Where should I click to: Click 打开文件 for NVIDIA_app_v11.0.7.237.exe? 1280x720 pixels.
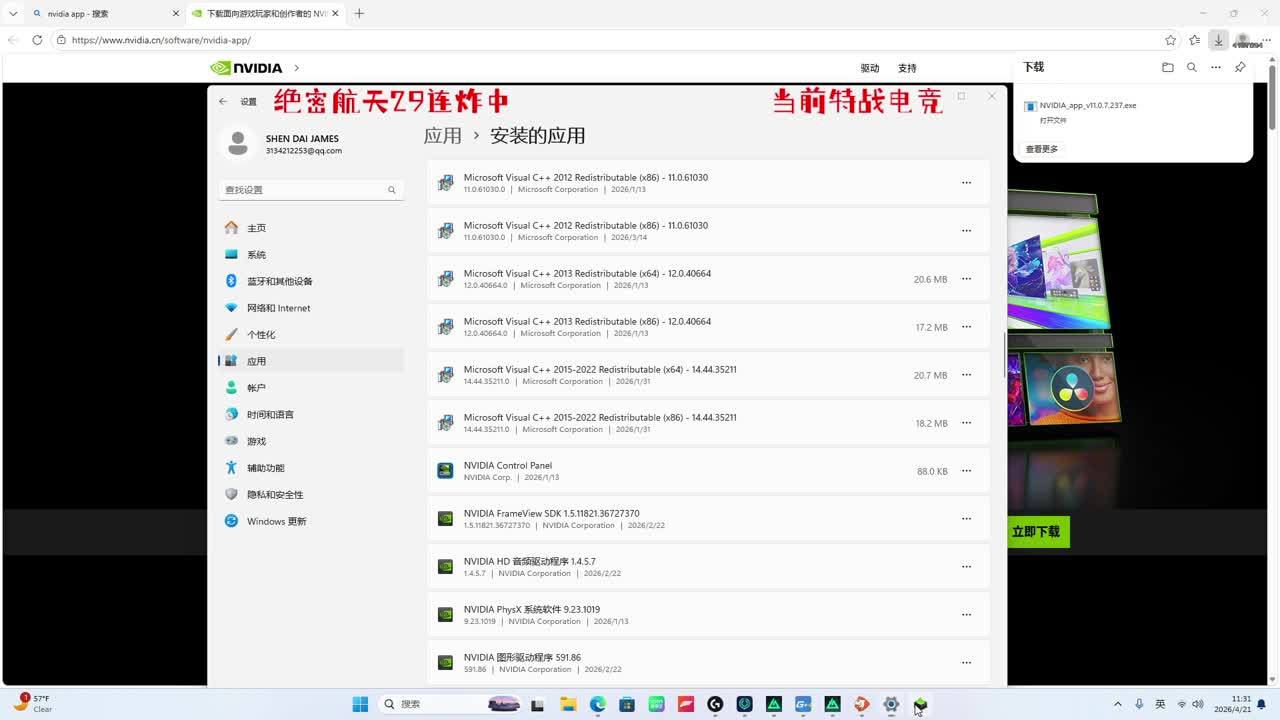click(x=1053, y=120)
